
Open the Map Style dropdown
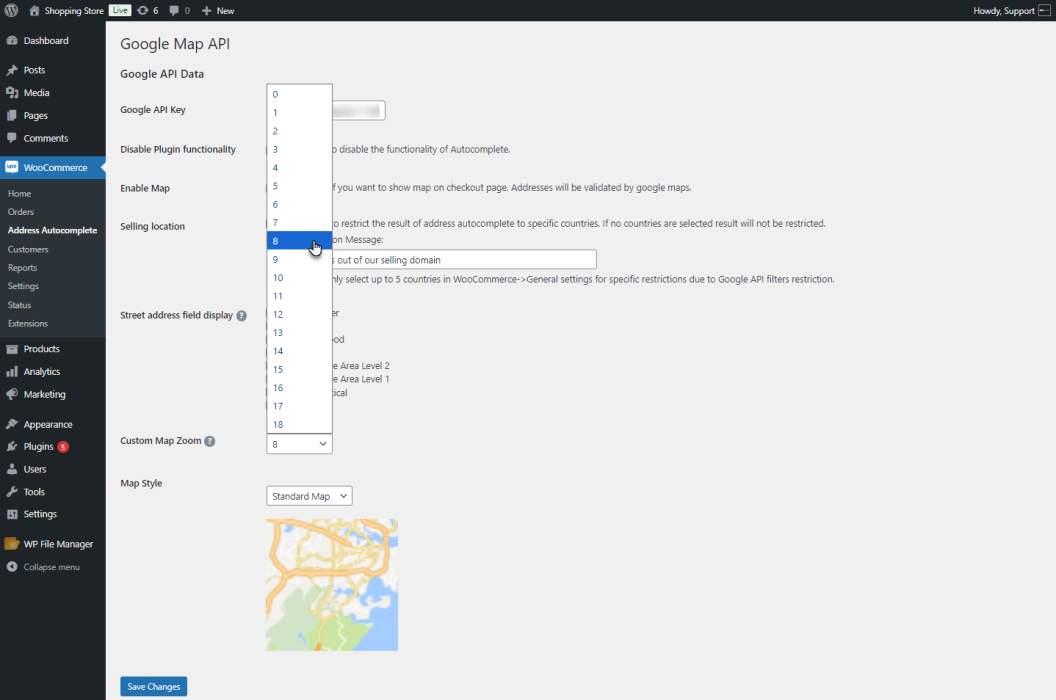tap(309, 495)
